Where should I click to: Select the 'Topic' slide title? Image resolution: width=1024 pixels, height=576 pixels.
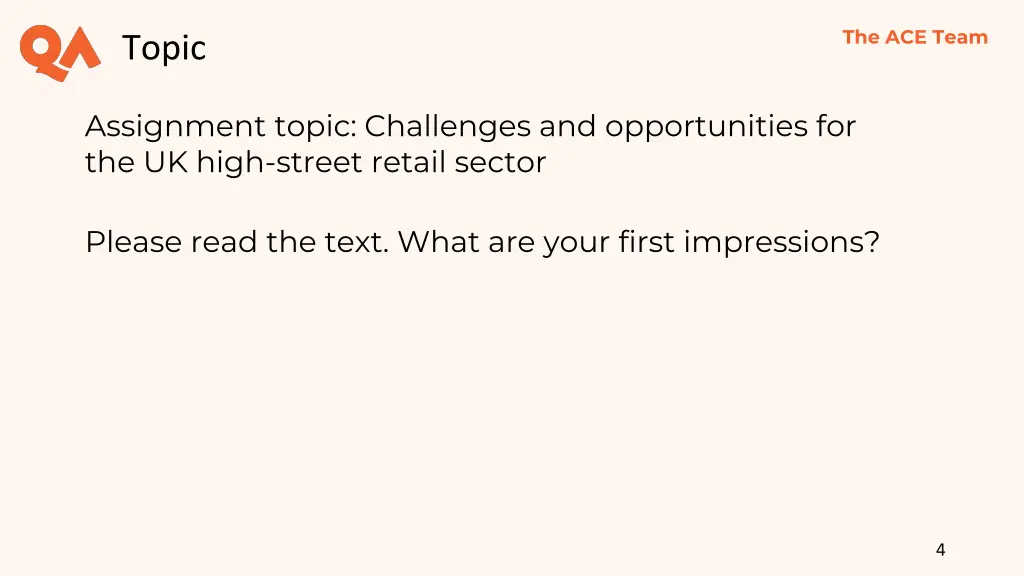point(164,48)
